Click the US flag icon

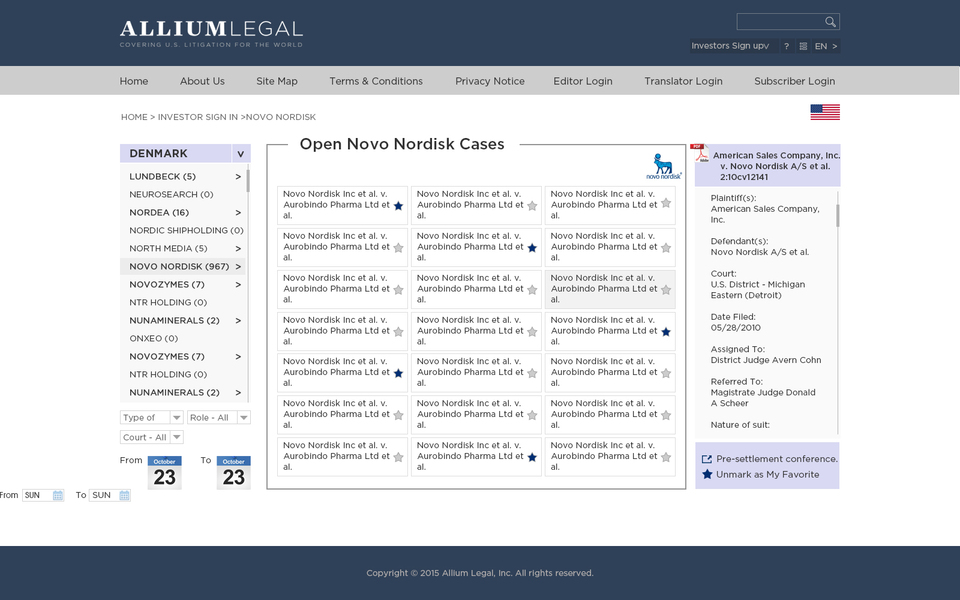tap(825, 112)
